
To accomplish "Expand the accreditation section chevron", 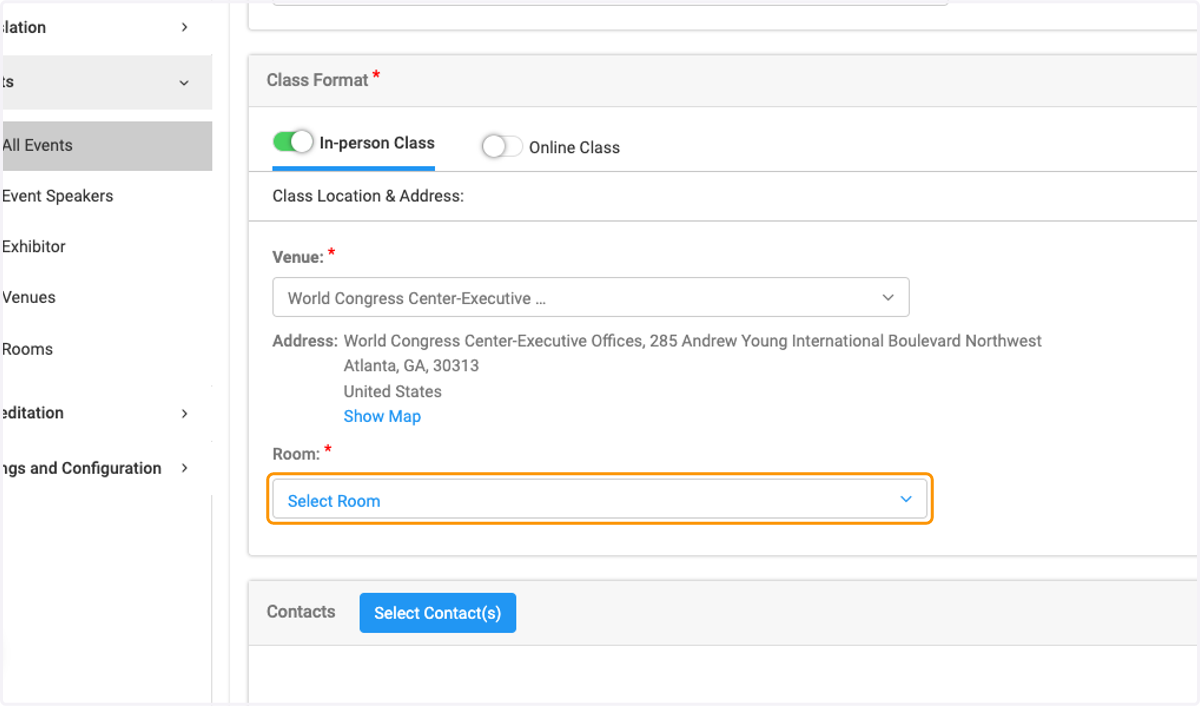I will point(185,413).
